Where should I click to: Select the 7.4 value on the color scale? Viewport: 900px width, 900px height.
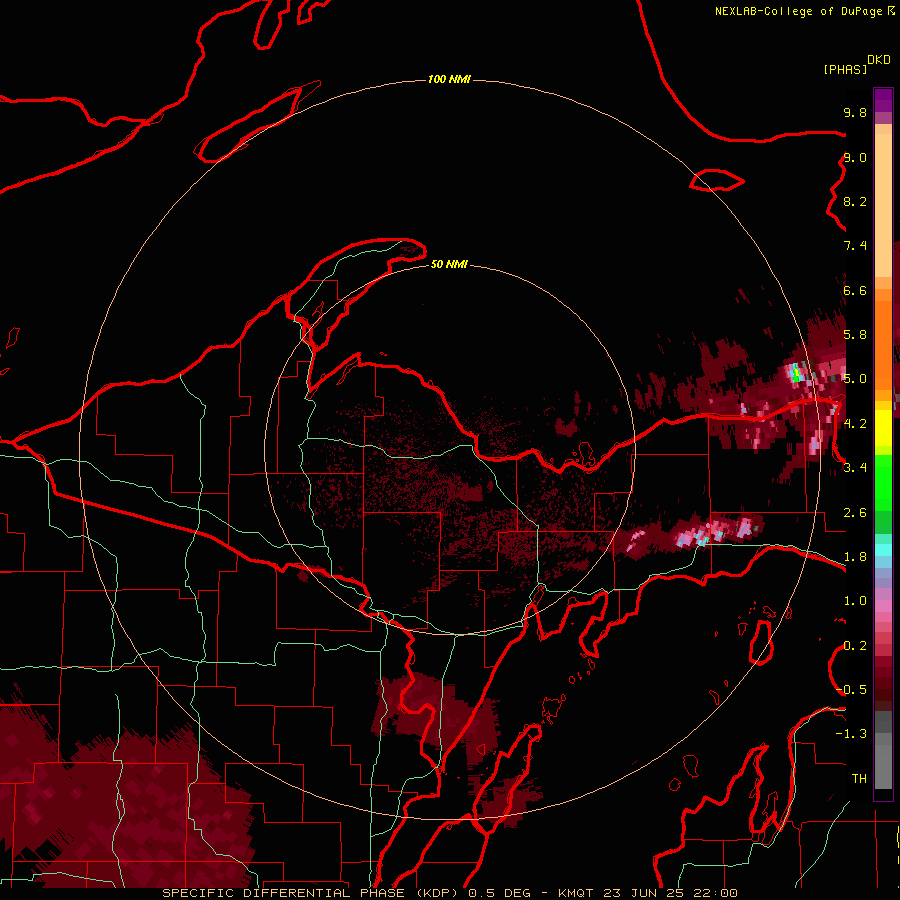(x=855, y=246)
